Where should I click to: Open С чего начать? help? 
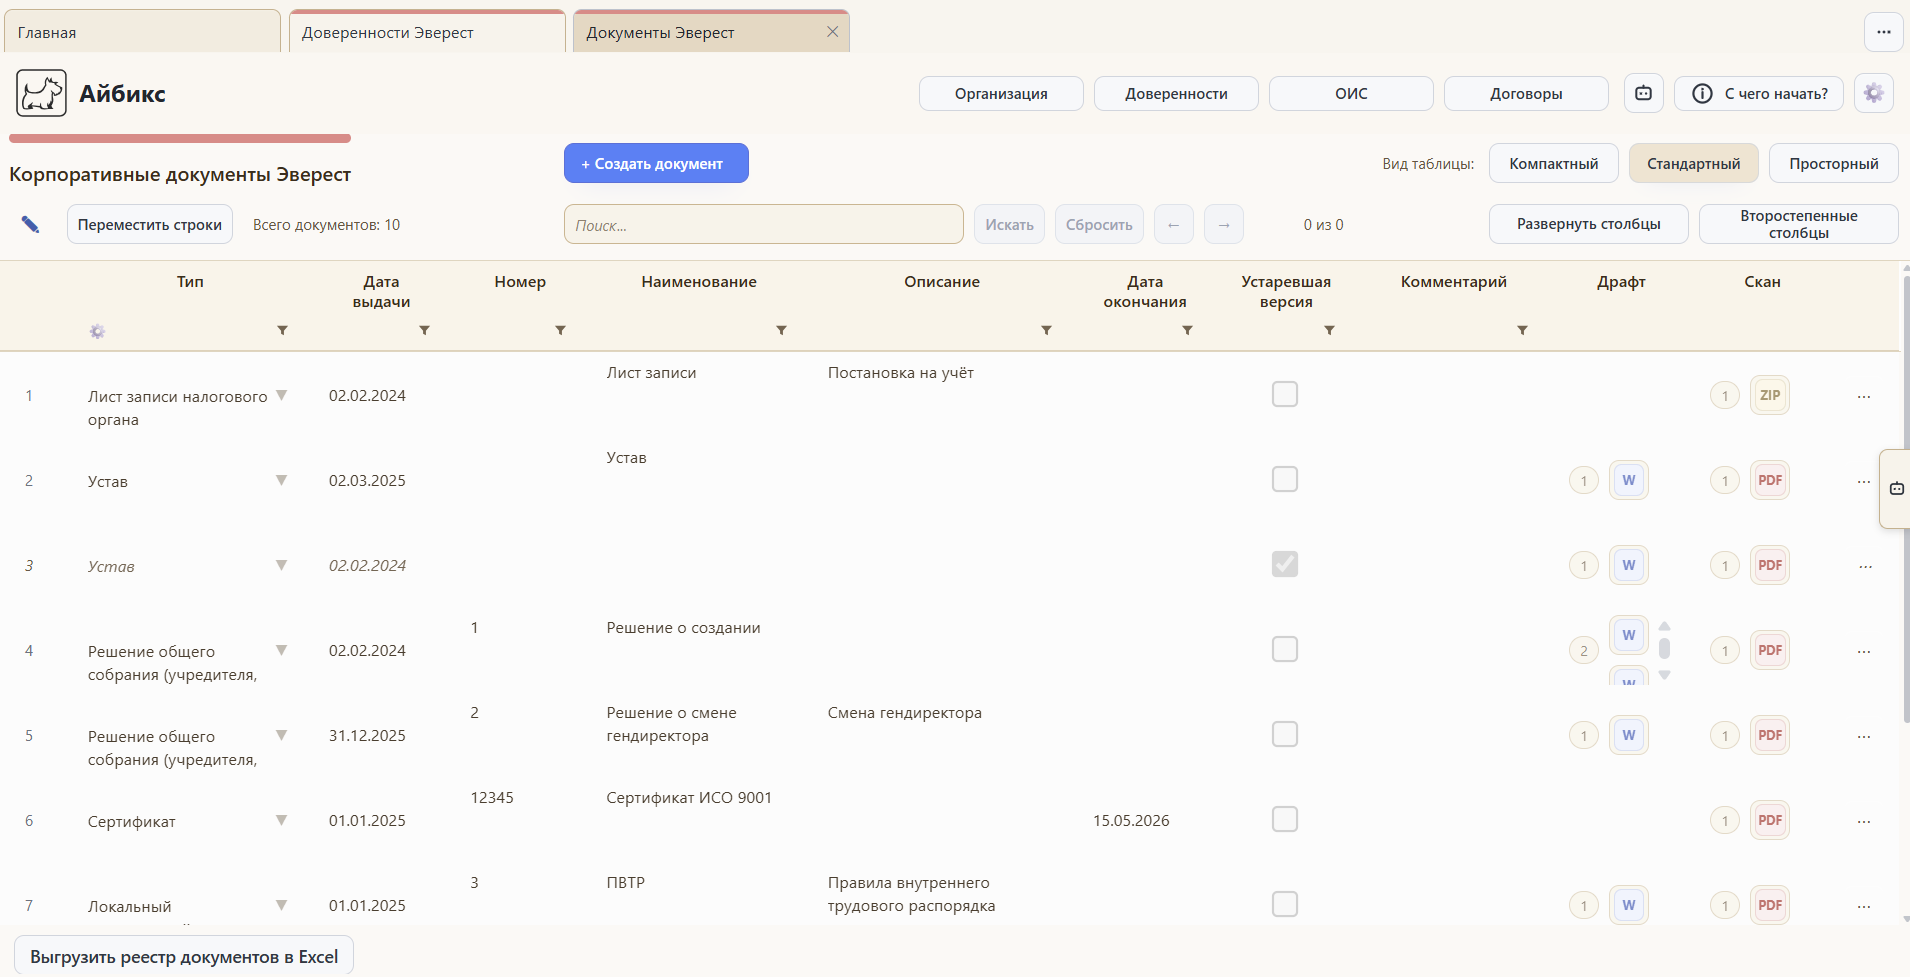(x=1759, y=93)
